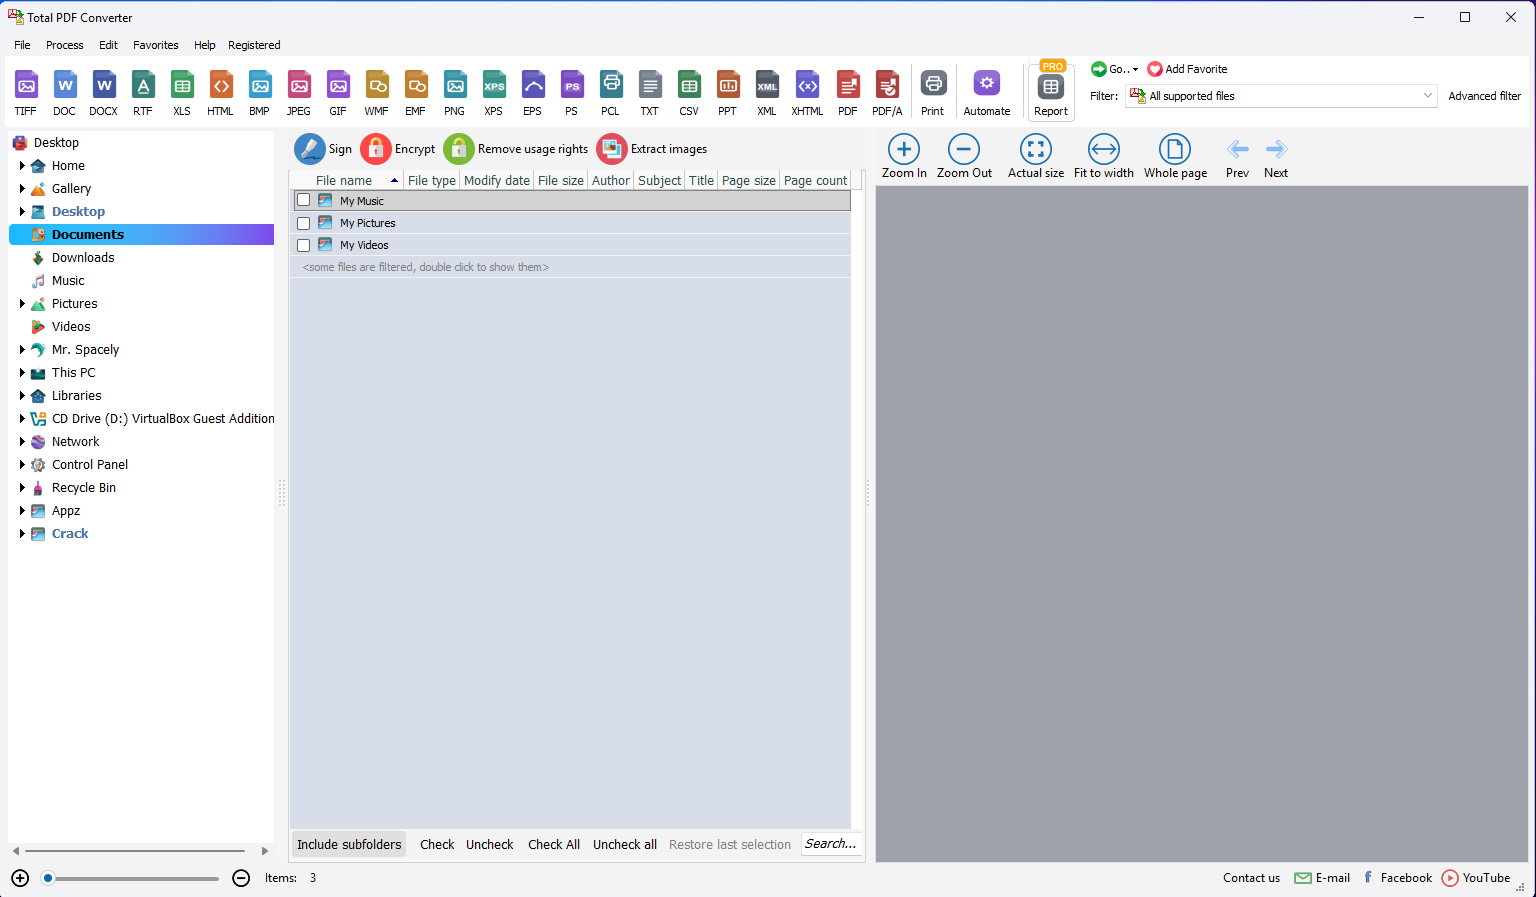Click Uncheck all button

point(625,844)
